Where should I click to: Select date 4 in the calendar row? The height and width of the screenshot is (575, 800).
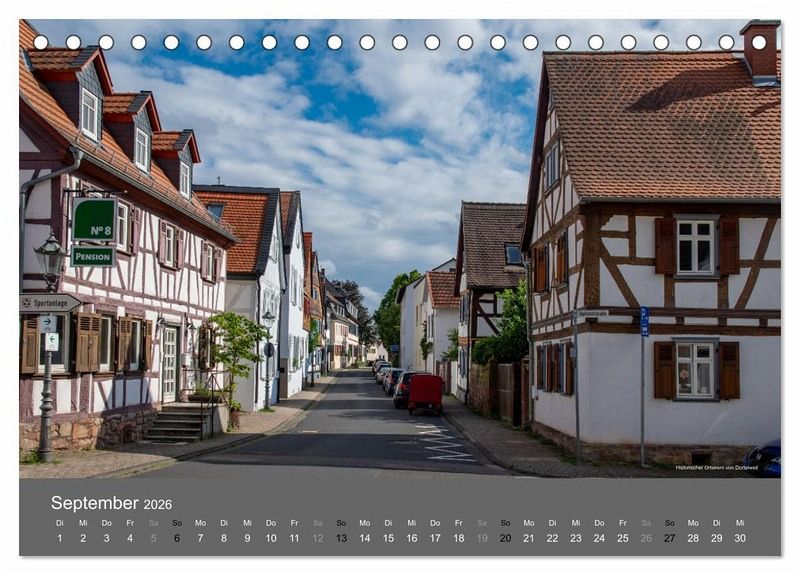click(x=130, y=538)
